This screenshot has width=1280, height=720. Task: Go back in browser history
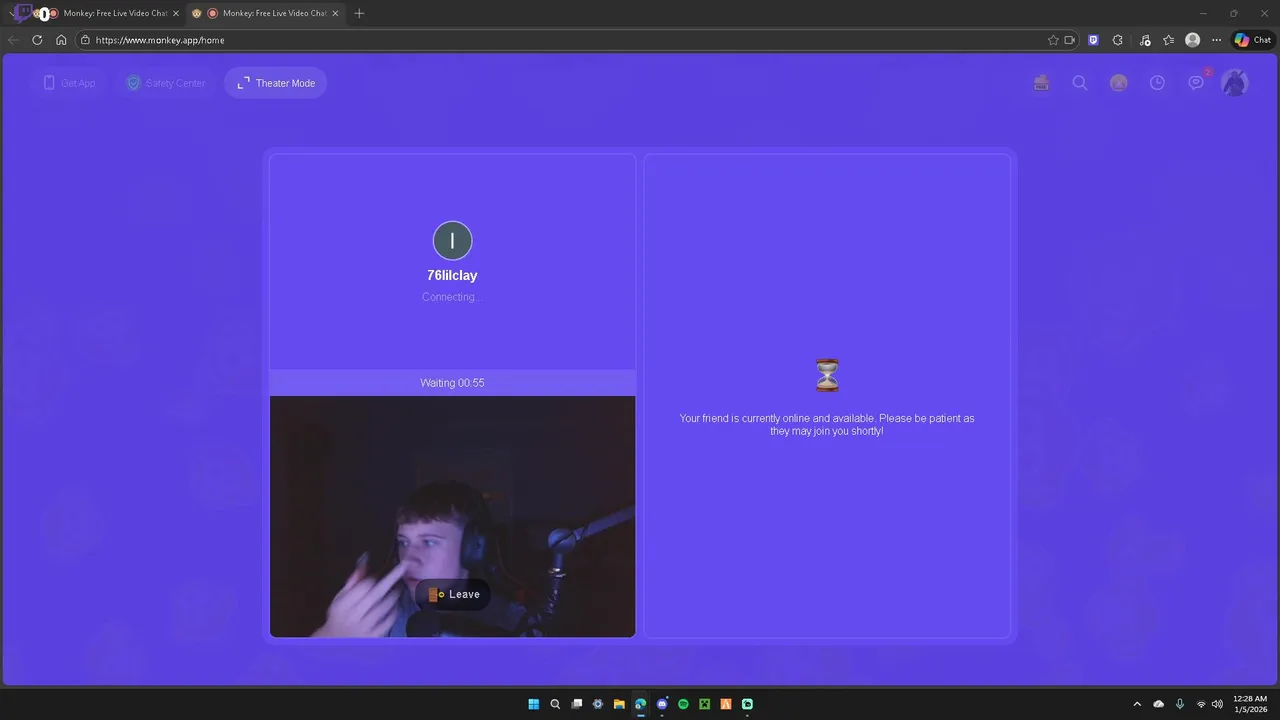(13, 40)
